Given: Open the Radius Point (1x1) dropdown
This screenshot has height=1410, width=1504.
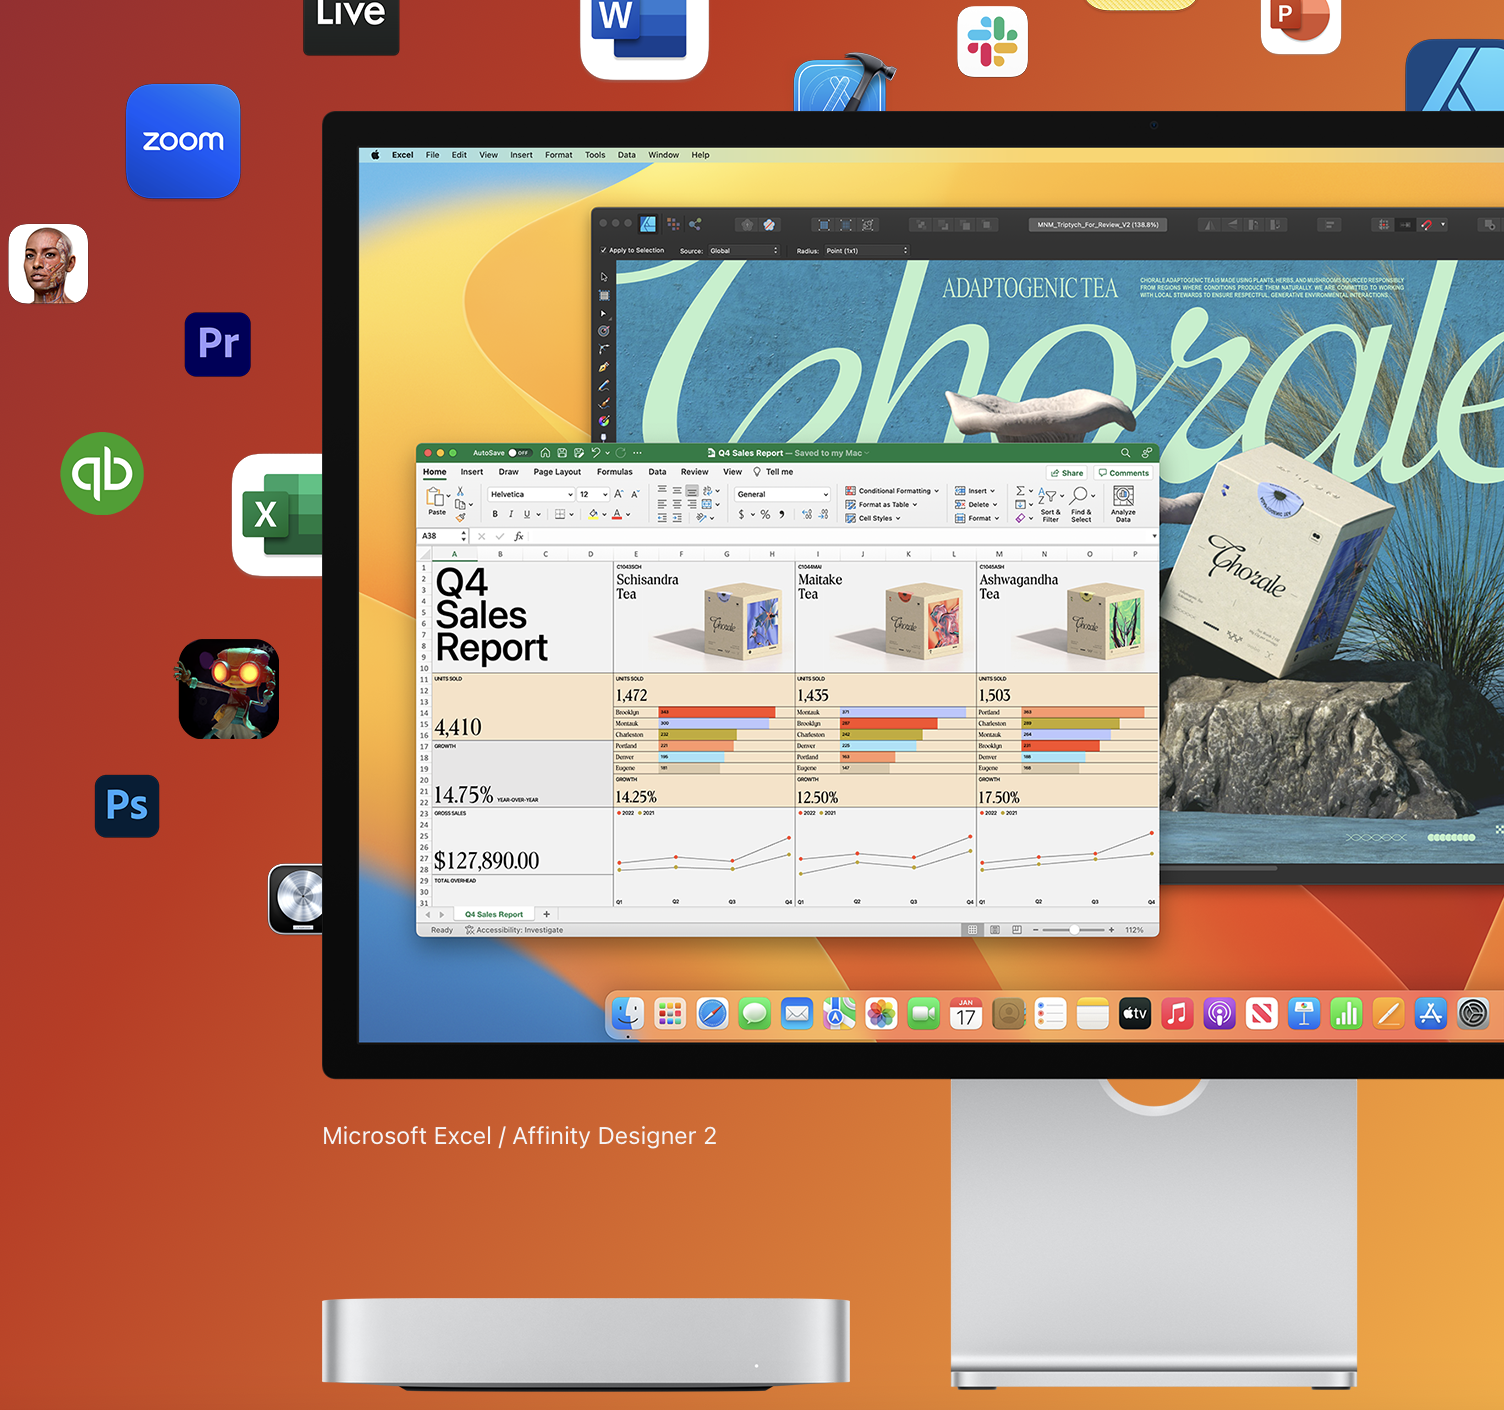Looking at the screenshot, I should coord(866,250).
